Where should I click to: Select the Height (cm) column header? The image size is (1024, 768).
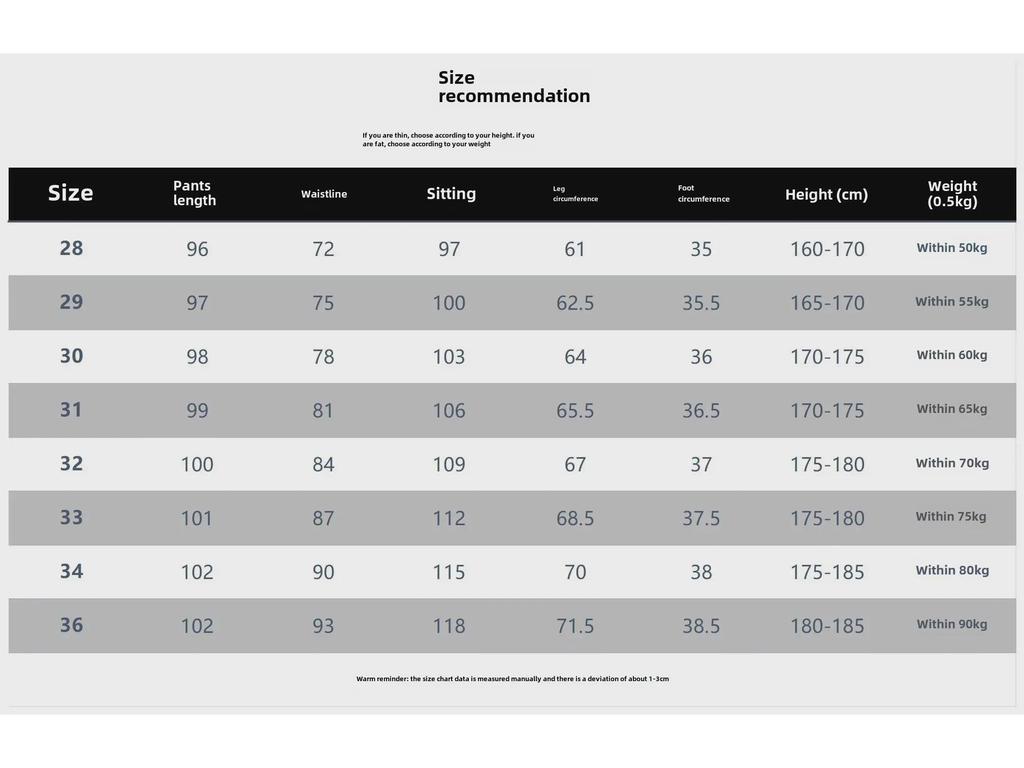(826, 195)
